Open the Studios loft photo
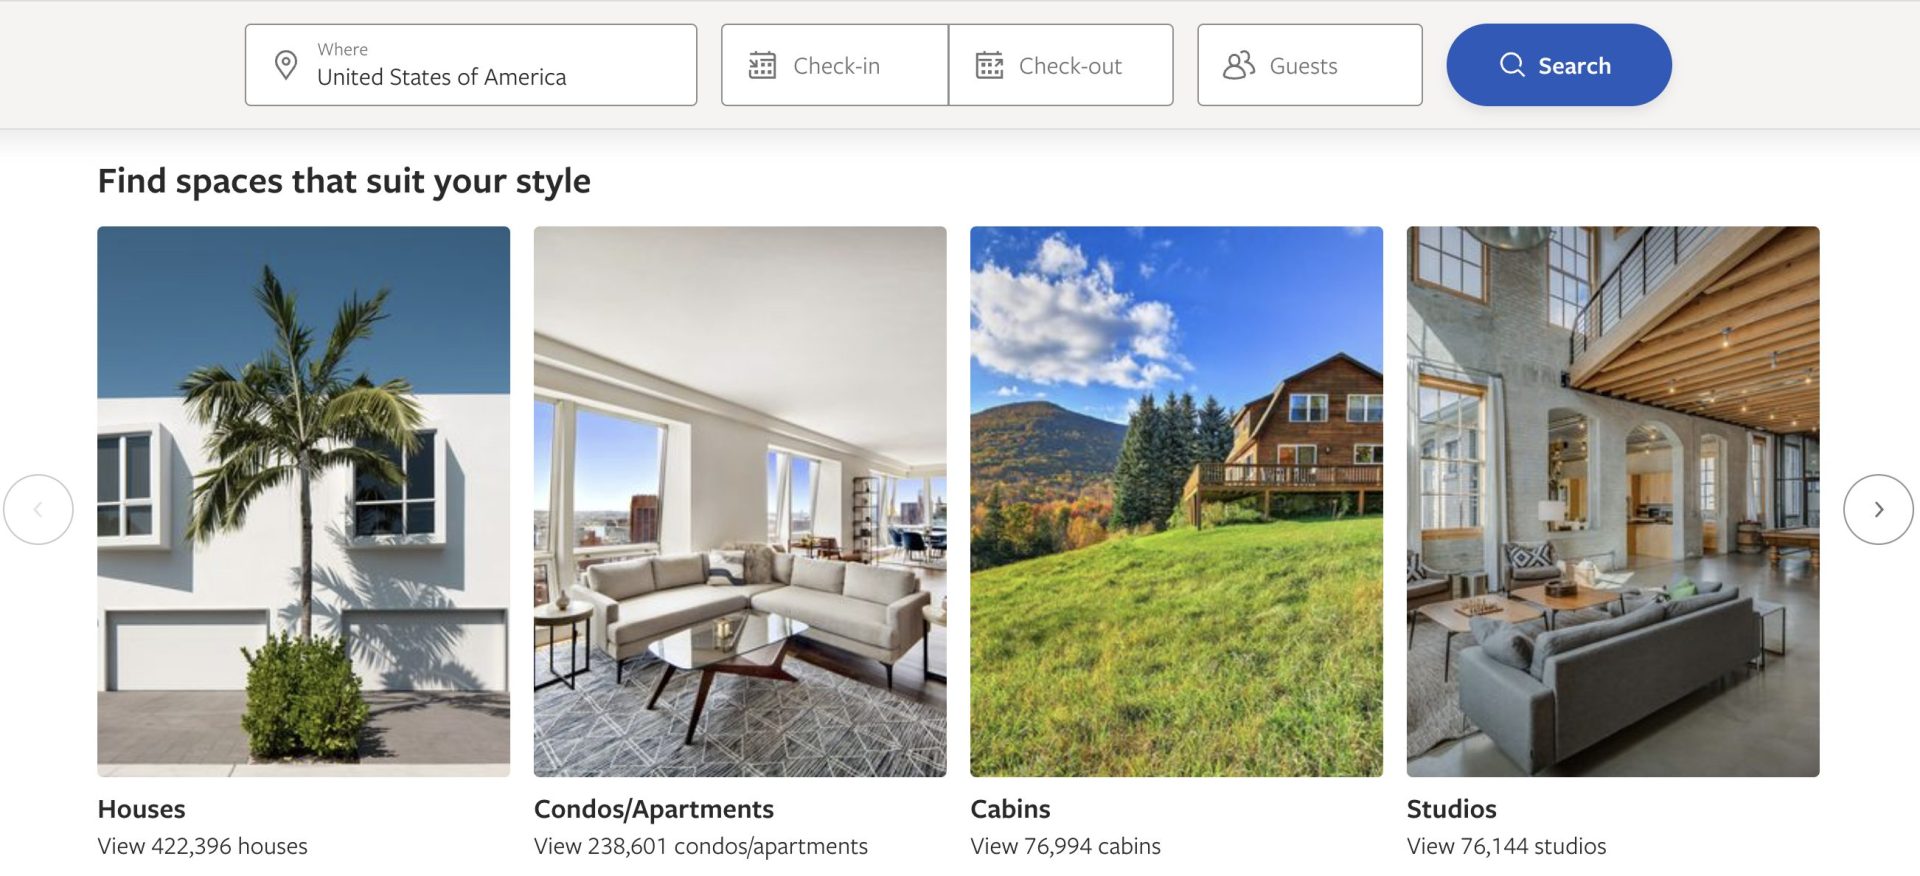 tap(1612, 501)
